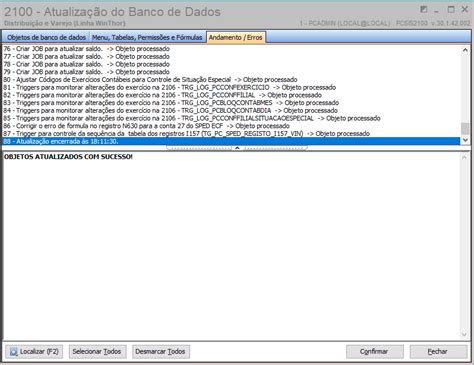Click the Fechar button
Screen dimensions: 474x365
pos(438,351)
